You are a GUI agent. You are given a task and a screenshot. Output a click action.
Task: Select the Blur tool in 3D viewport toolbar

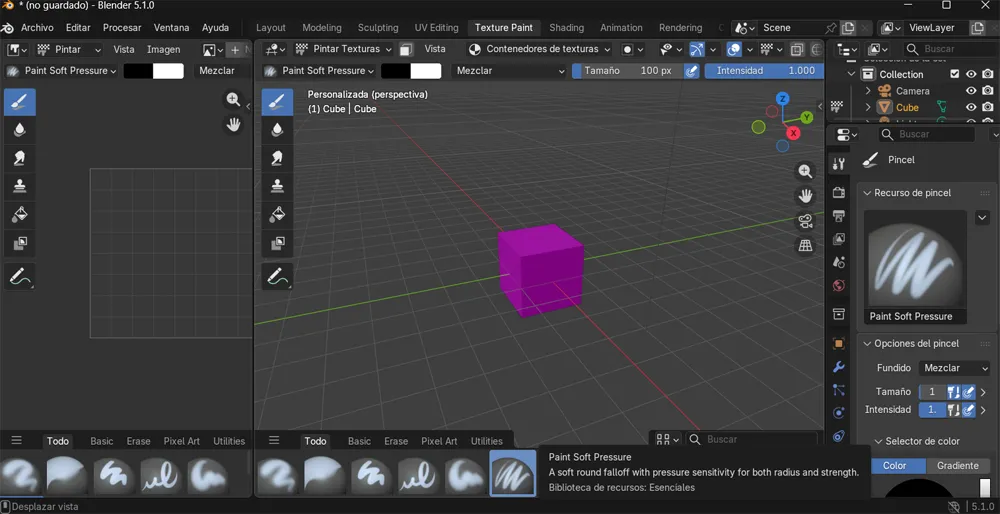(277, 129)
